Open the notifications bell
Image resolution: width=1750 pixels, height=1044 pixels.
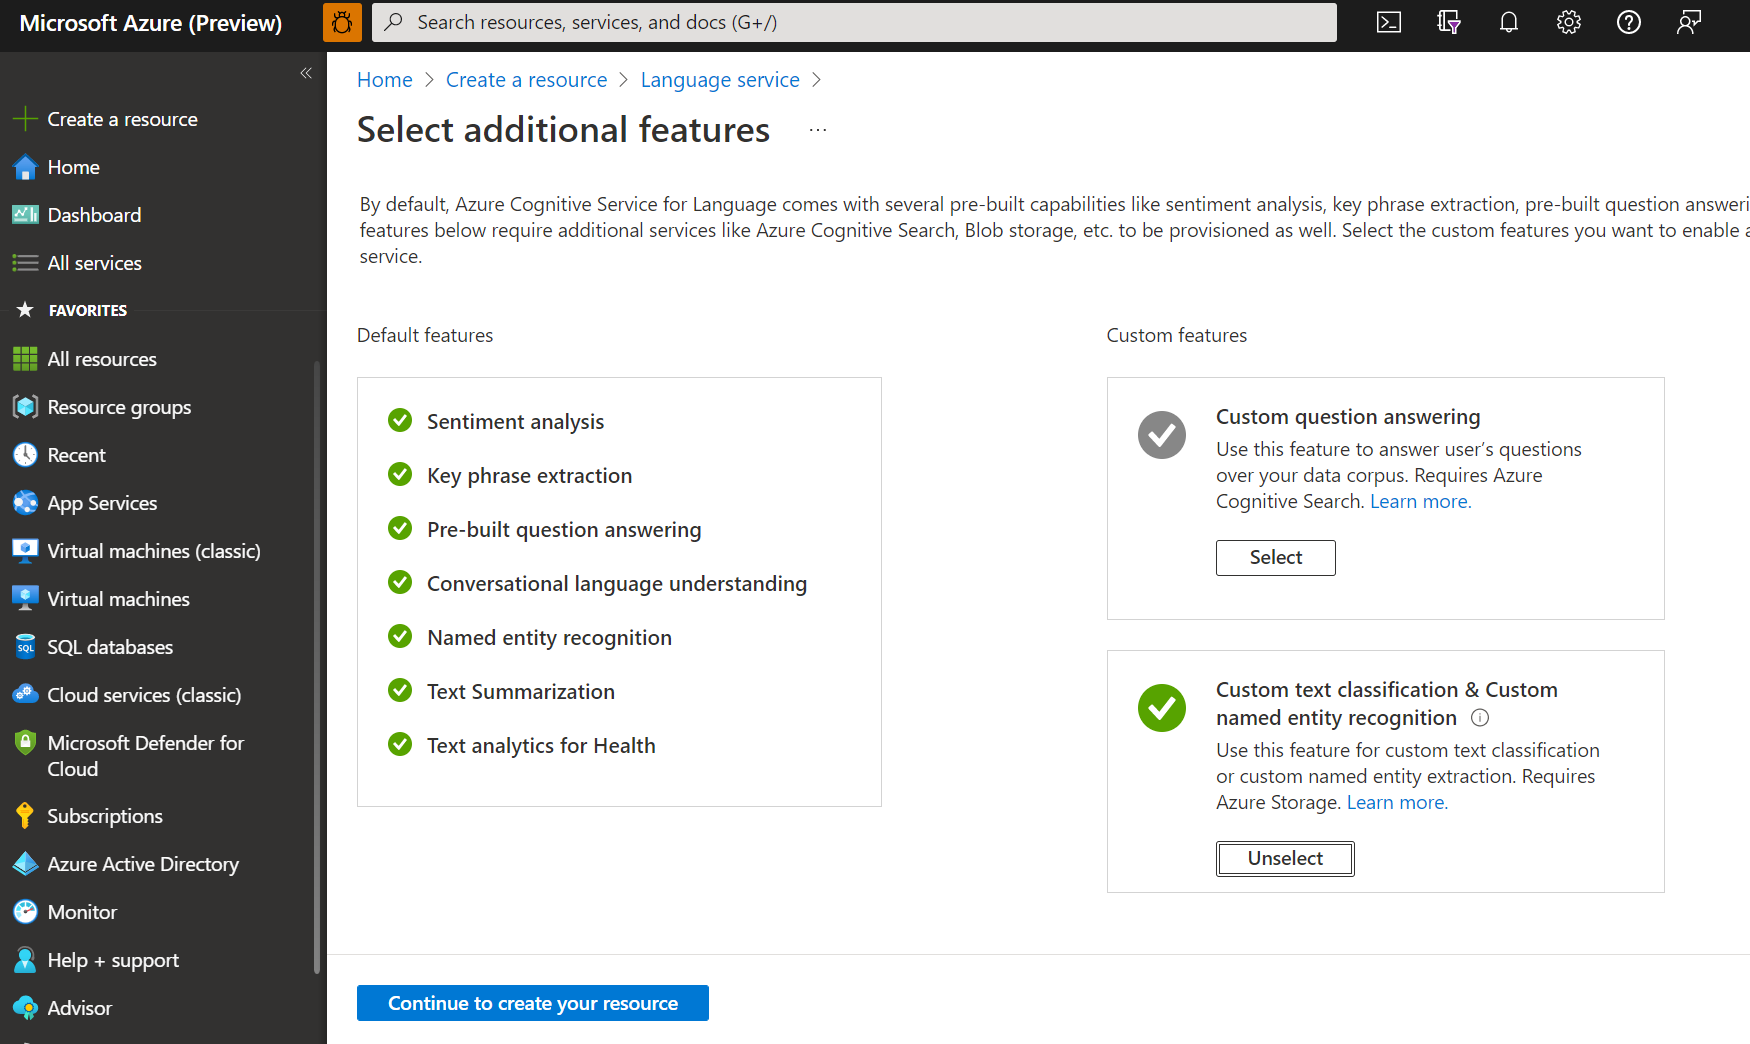coord(1508,21)
